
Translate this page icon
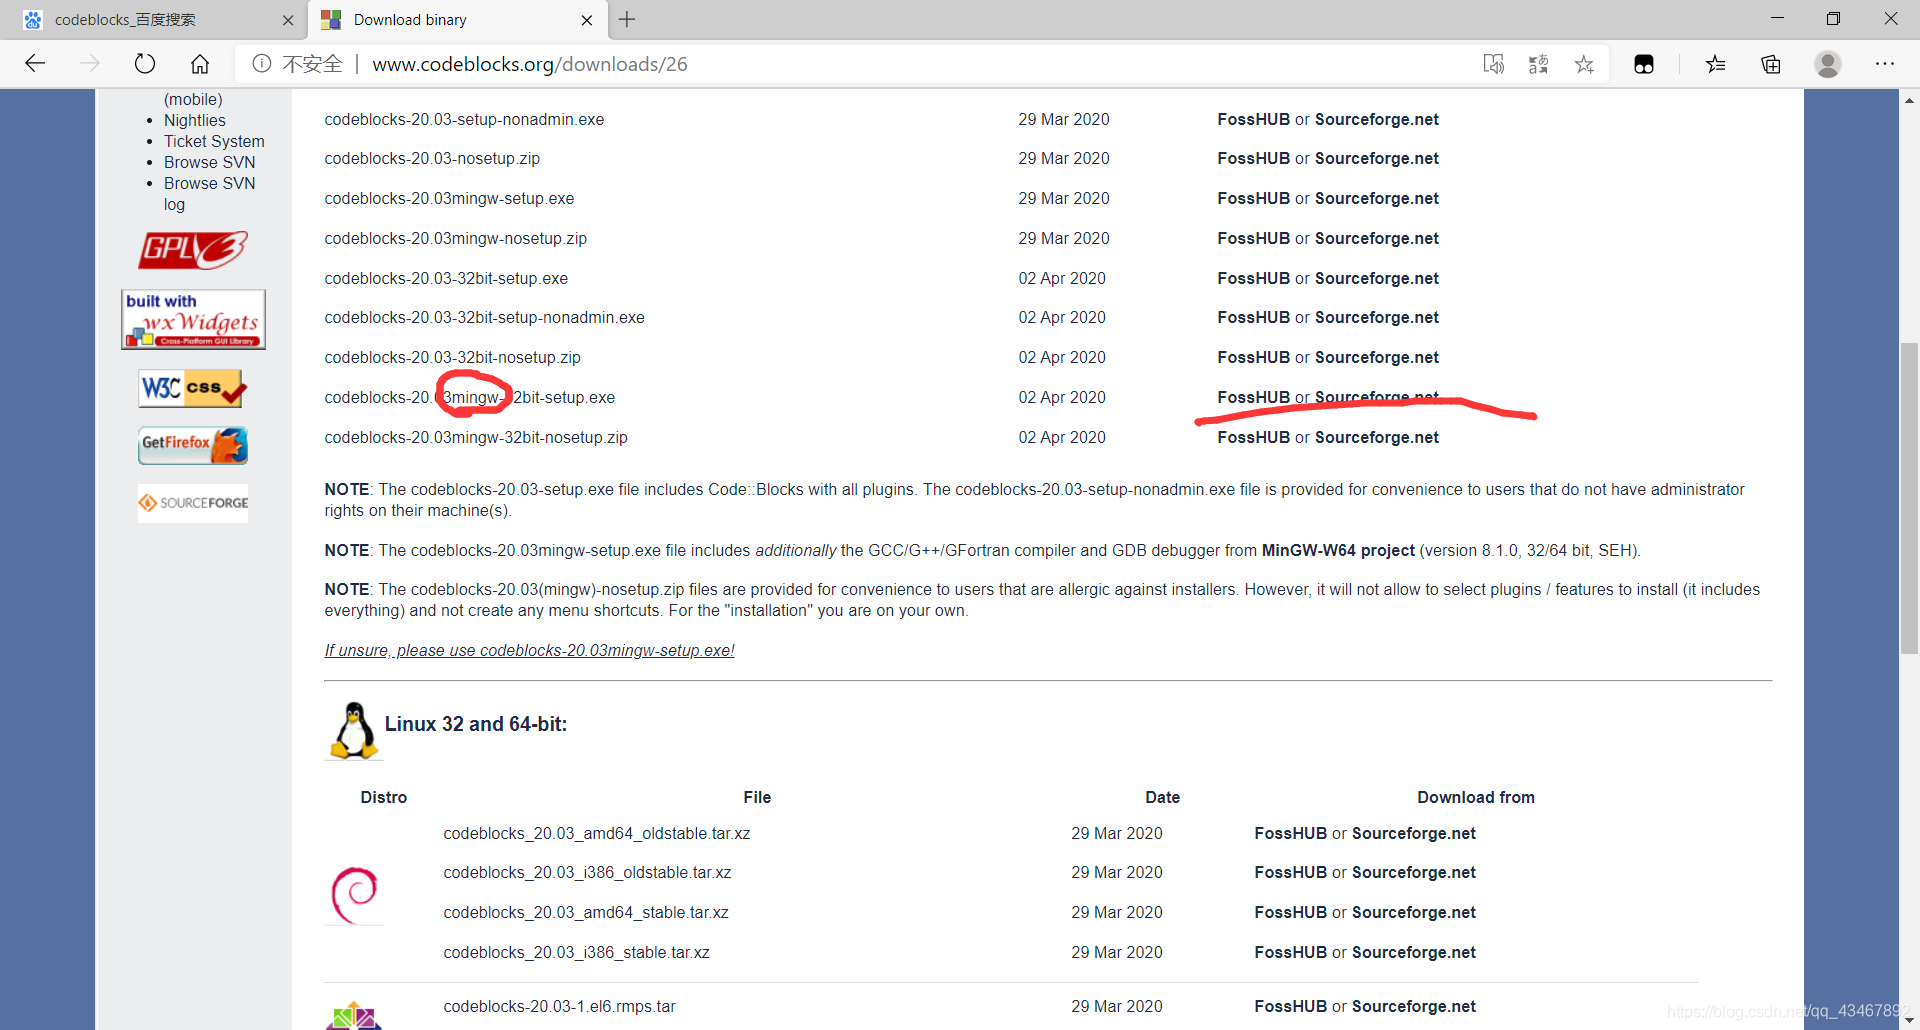(1538, 64)
